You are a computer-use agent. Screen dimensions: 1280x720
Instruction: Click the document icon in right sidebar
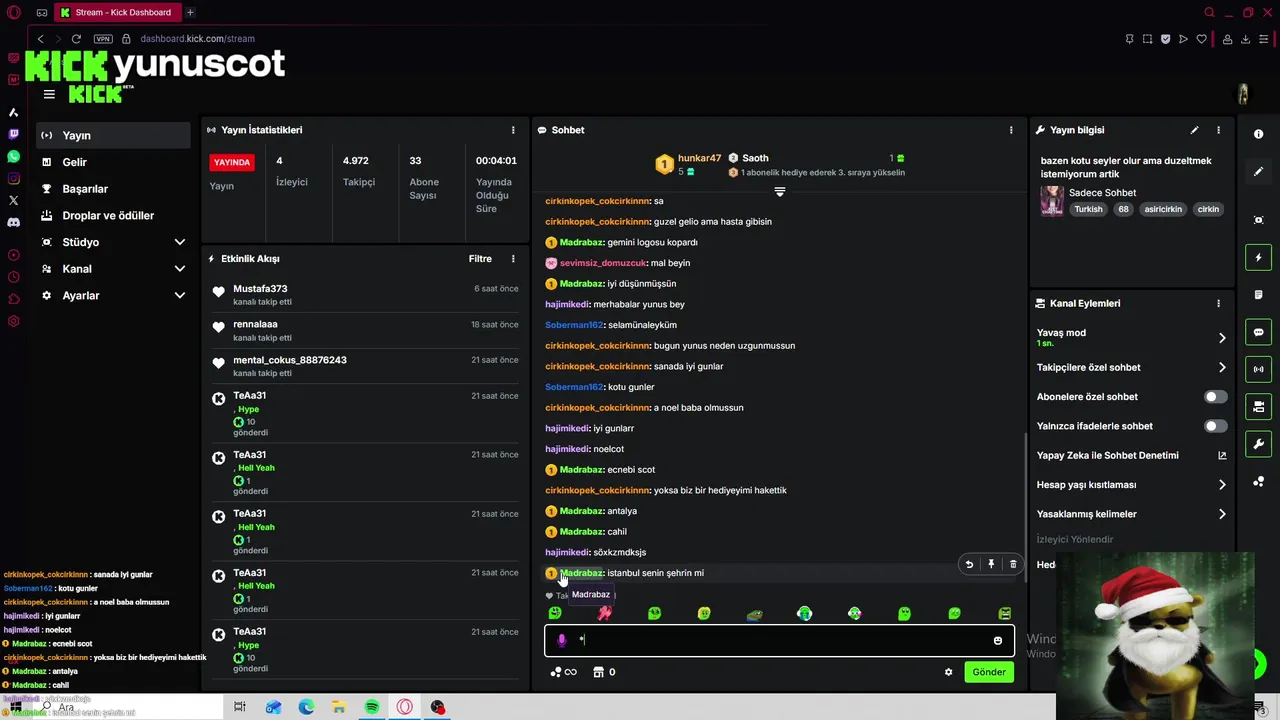pos(1259,295)
